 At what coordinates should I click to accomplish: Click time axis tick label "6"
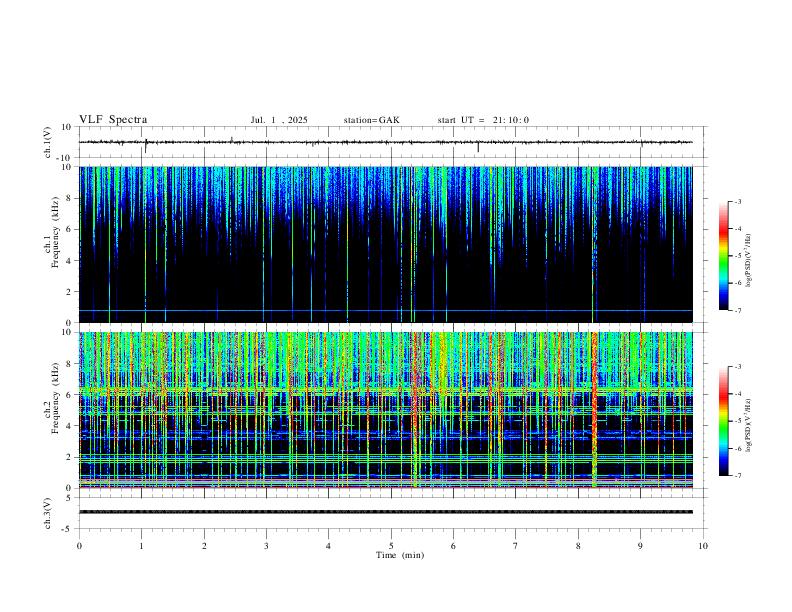(453, 546)
